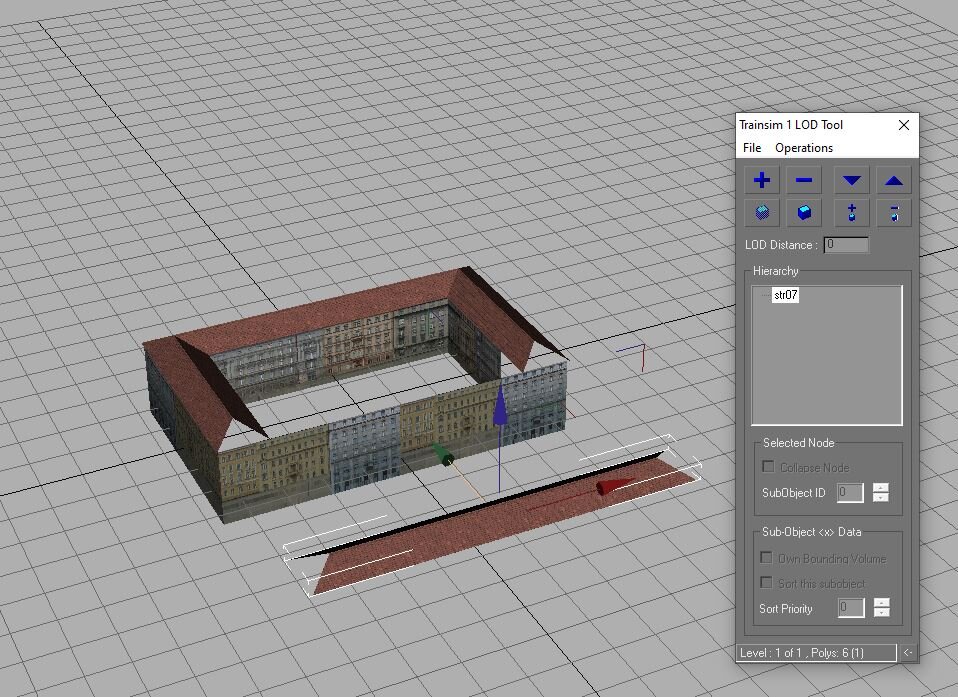Close the Trainsim 1 LOD Tool window
Image resolution: width=958 pixels, height=697 pixels.
[x=904, y=125]
